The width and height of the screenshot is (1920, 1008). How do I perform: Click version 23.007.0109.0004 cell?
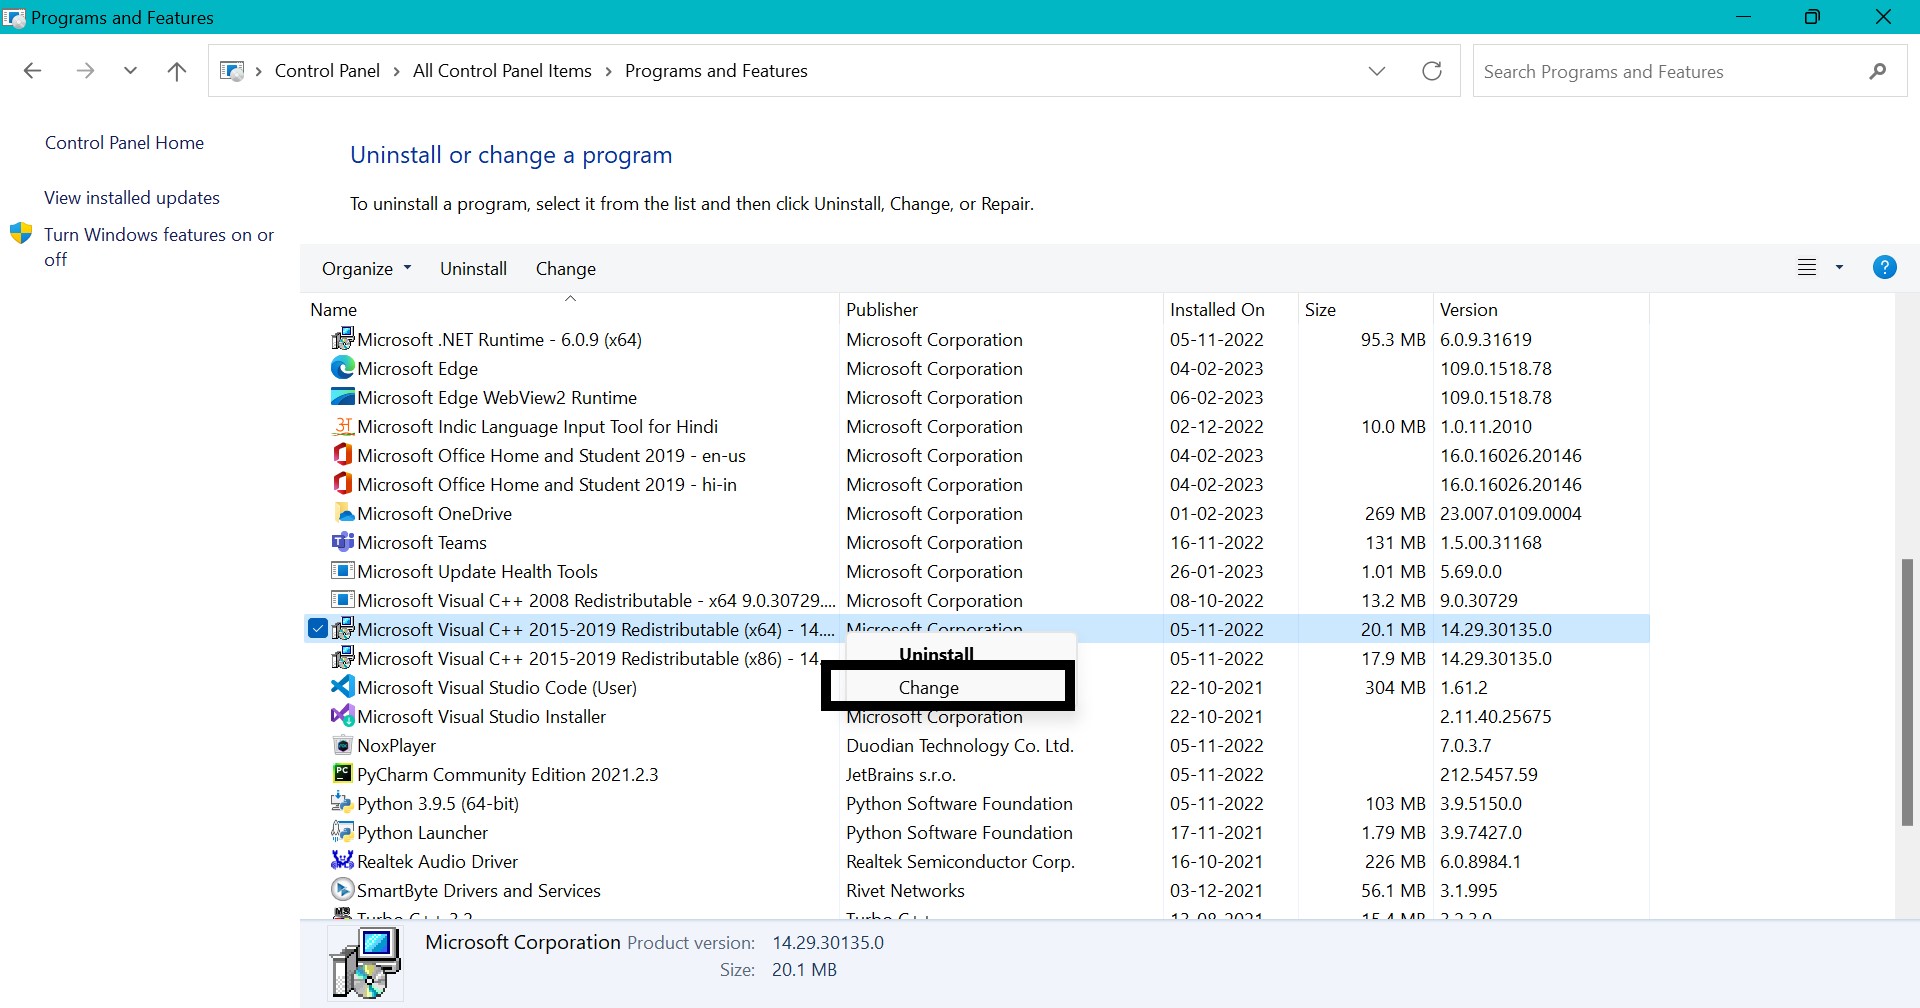(x=1510, y=513)
